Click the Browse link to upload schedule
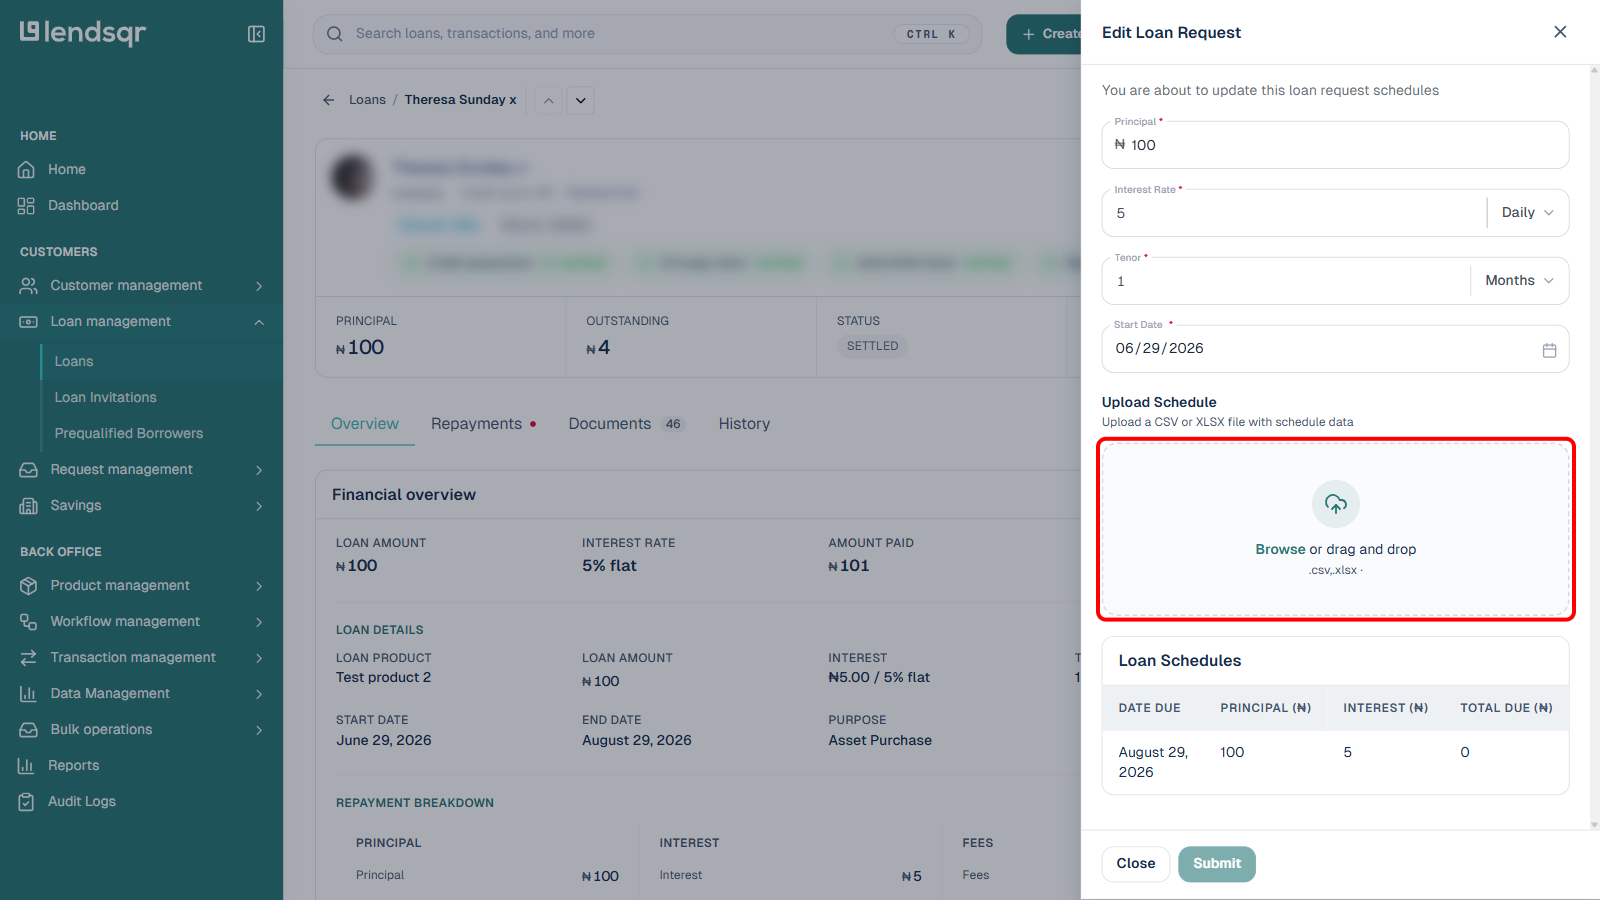Image resolution: width=1600 pixels, height=900 pixels. click(x=1280, y=550)
